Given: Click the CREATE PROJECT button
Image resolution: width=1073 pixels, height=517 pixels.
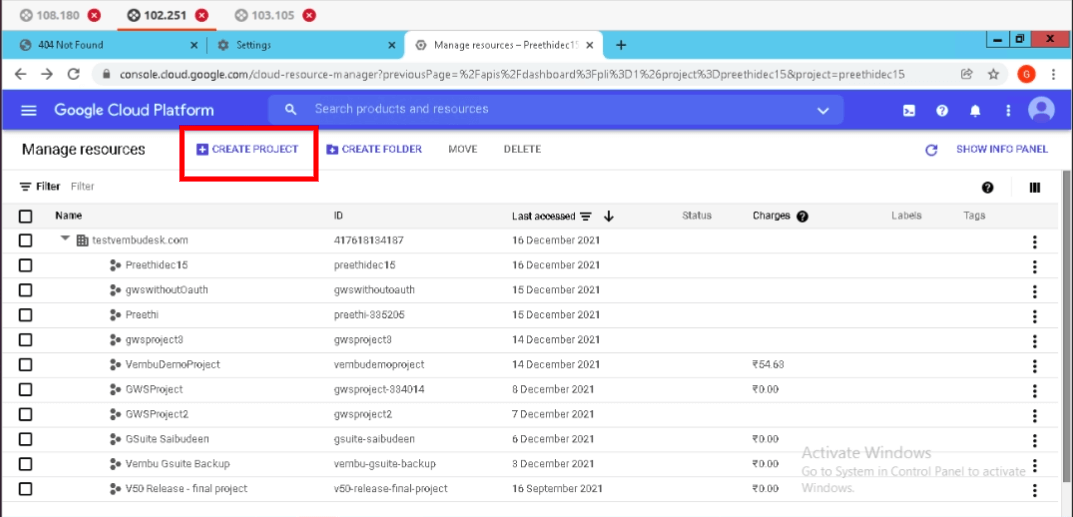Looking at the screenshot, I should (248, 149).
